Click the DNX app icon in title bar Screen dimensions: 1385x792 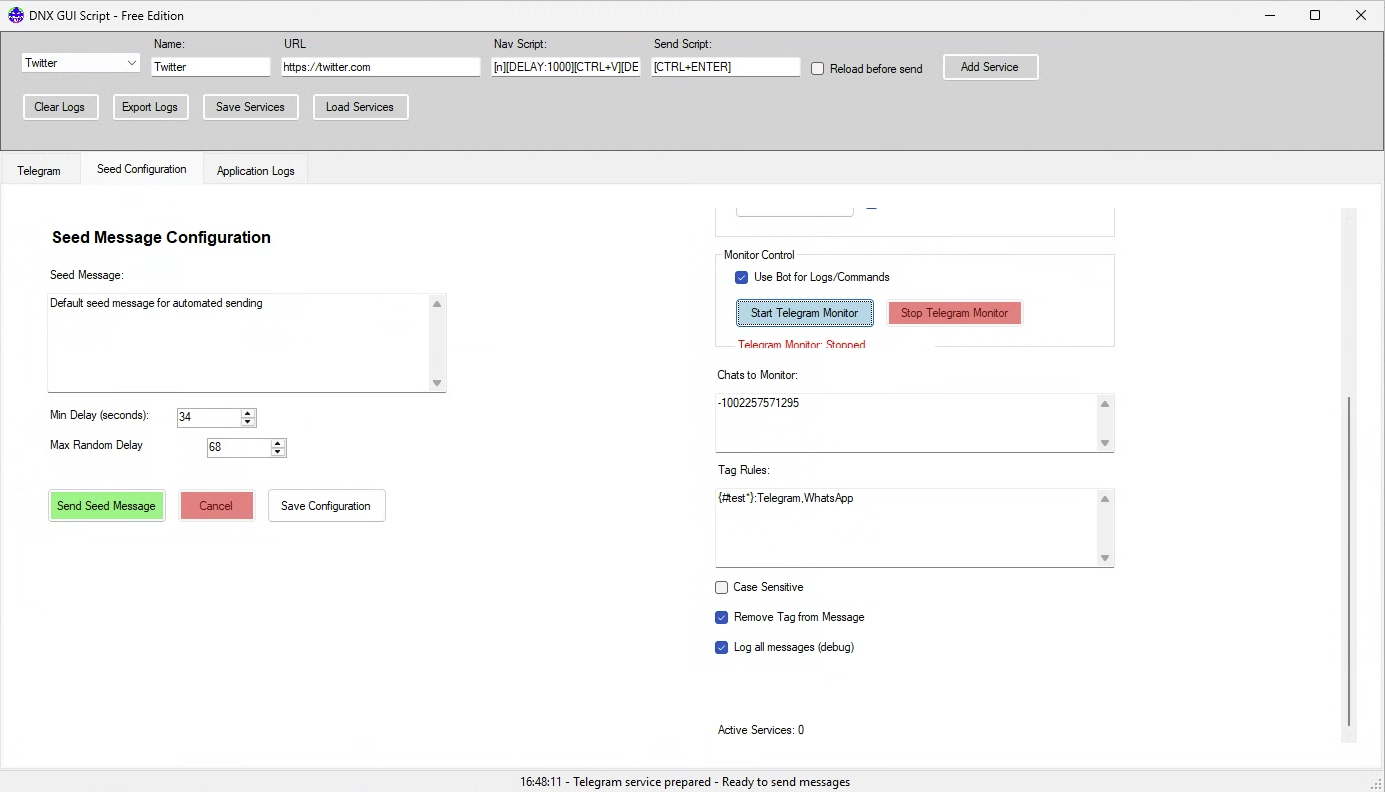[x=16, y=16]
